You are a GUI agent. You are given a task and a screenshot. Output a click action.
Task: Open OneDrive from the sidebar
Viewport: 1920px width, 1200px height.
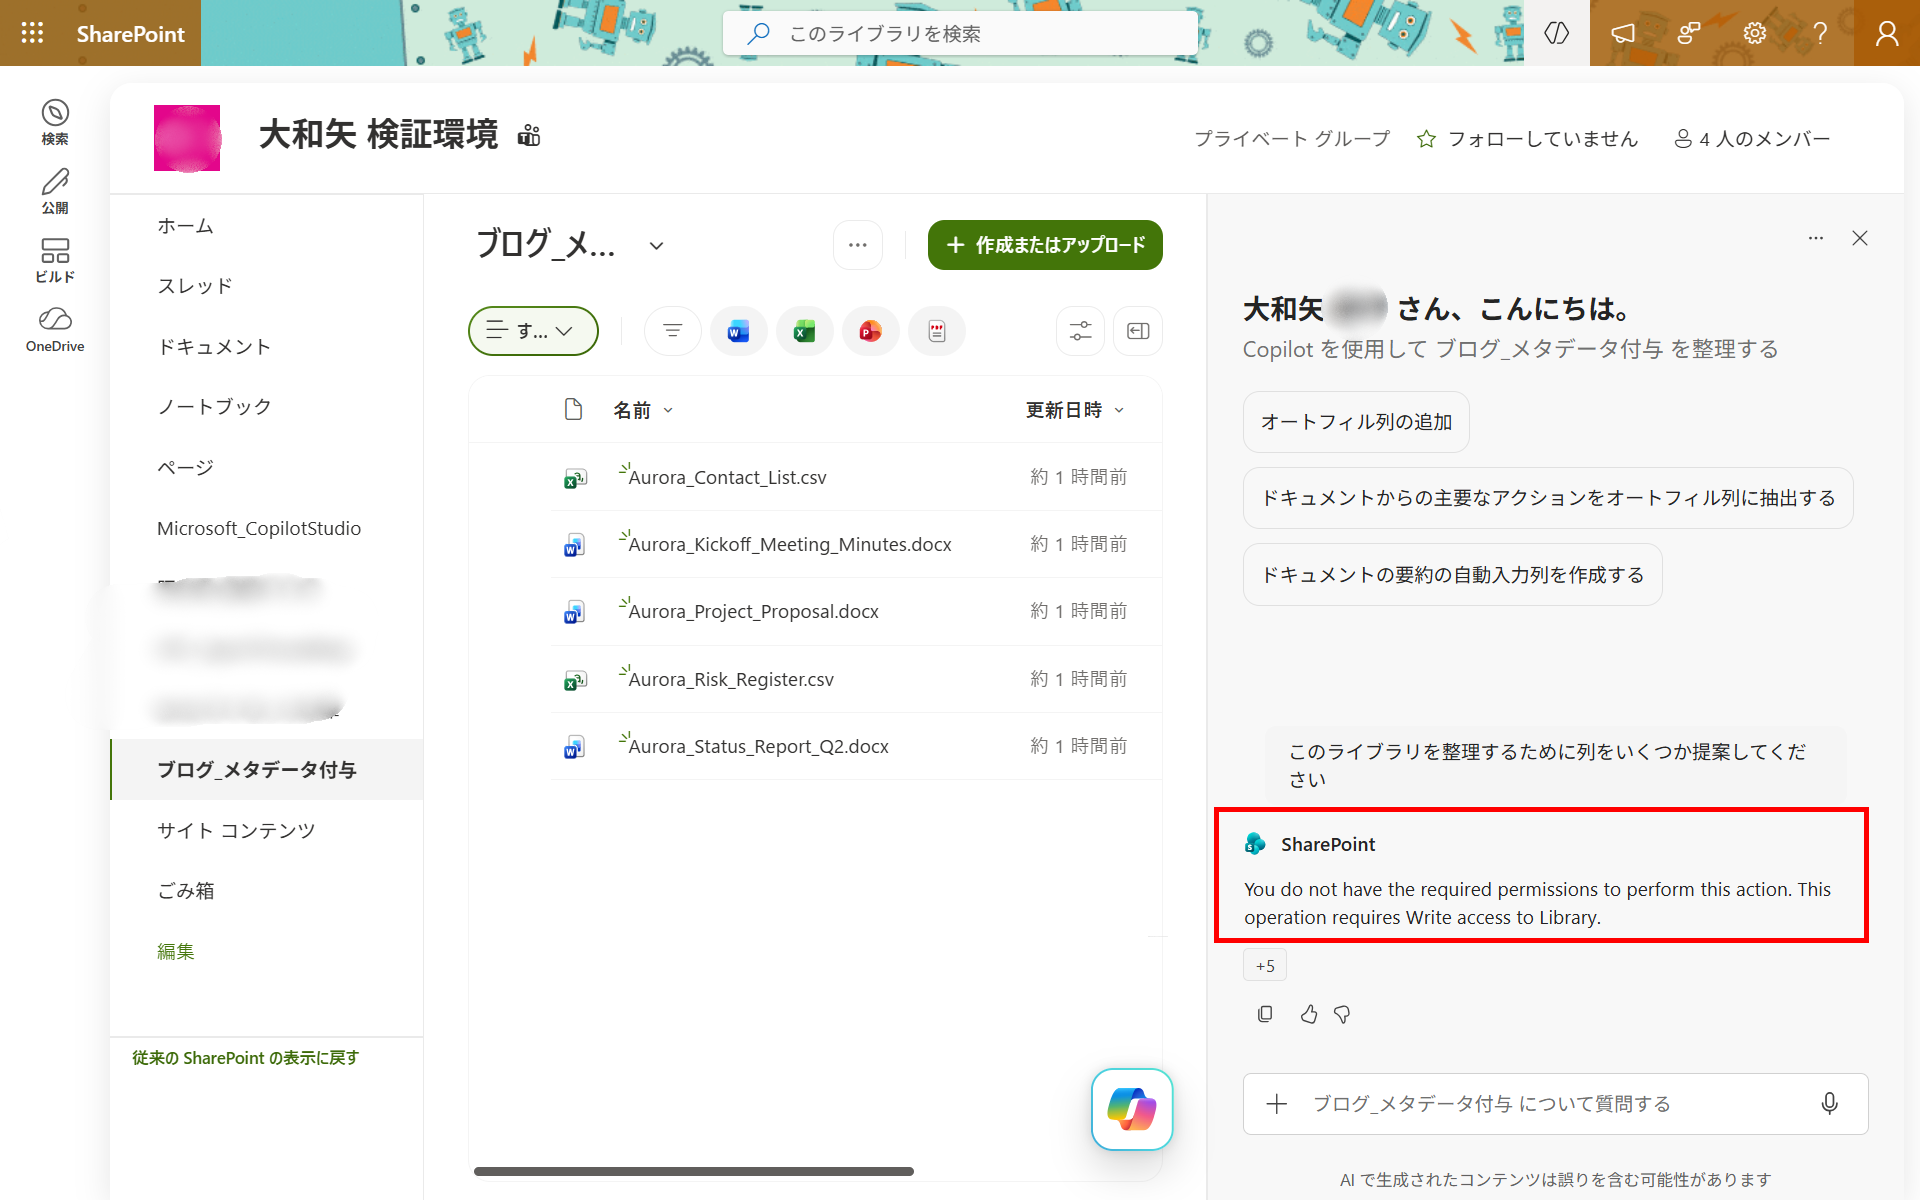55,330
